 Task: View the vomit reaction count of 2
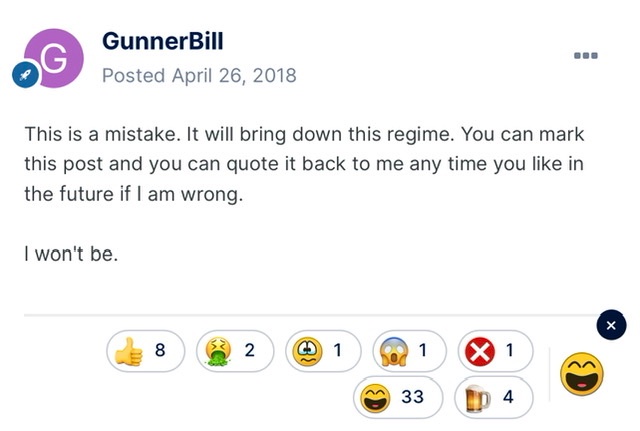(x=250, y=350)
